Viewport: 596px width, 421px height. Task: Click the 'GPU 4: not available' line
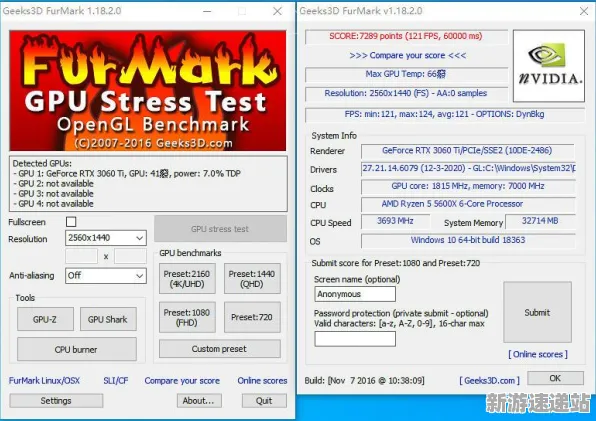(x=53, y=204)
